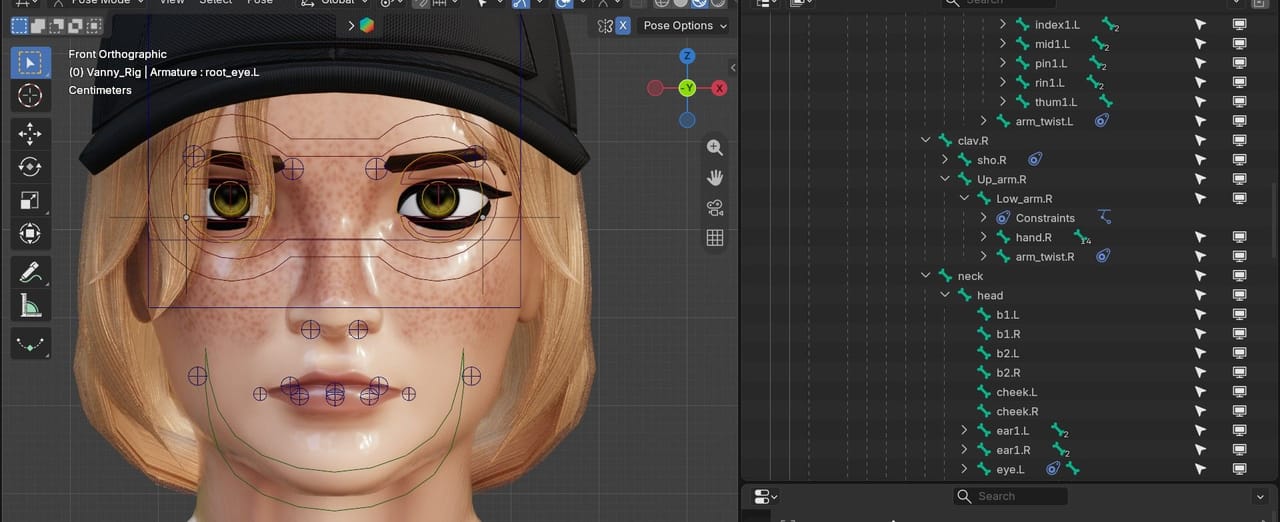Image resolution: width=1280 pixels, height=522 pixels.
Task: Expand the hand.R bone entry
Action: click(x=984, y=237)
